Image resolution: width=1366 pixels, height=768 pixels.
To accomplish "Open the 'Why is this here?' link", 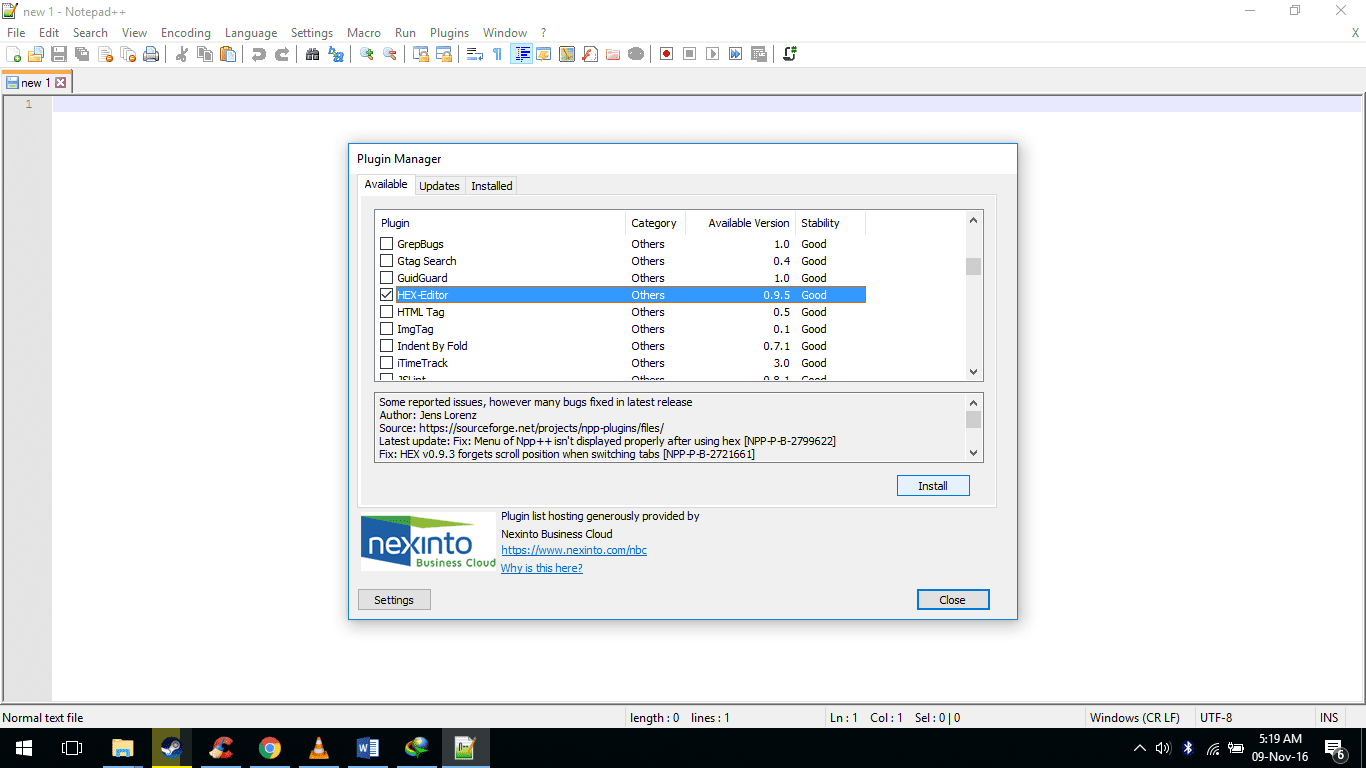I will coord(541,568).
